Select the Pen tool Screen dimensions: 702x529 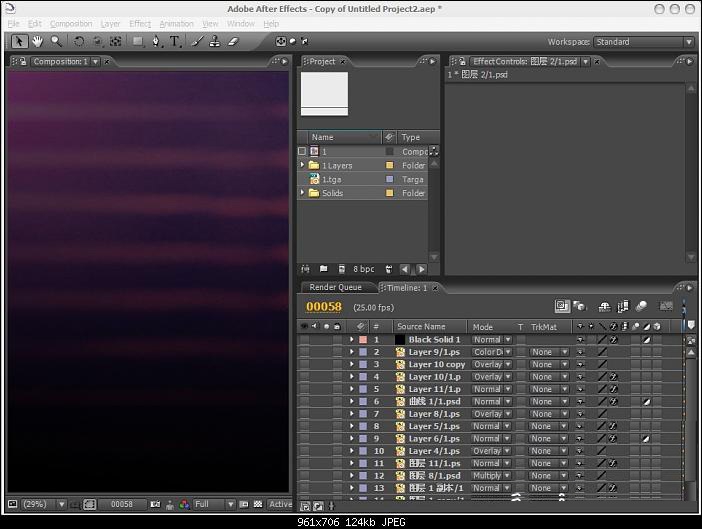coord(156,42)
